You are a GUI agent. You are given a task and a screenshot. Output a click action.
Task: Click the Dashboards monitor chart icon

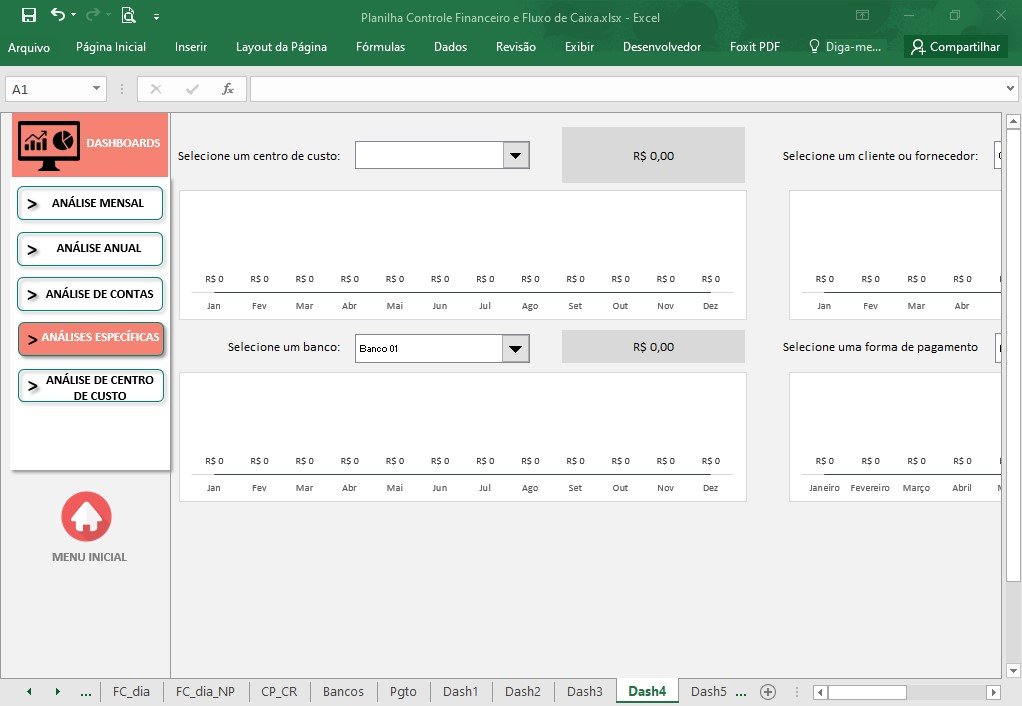point(49,145)
